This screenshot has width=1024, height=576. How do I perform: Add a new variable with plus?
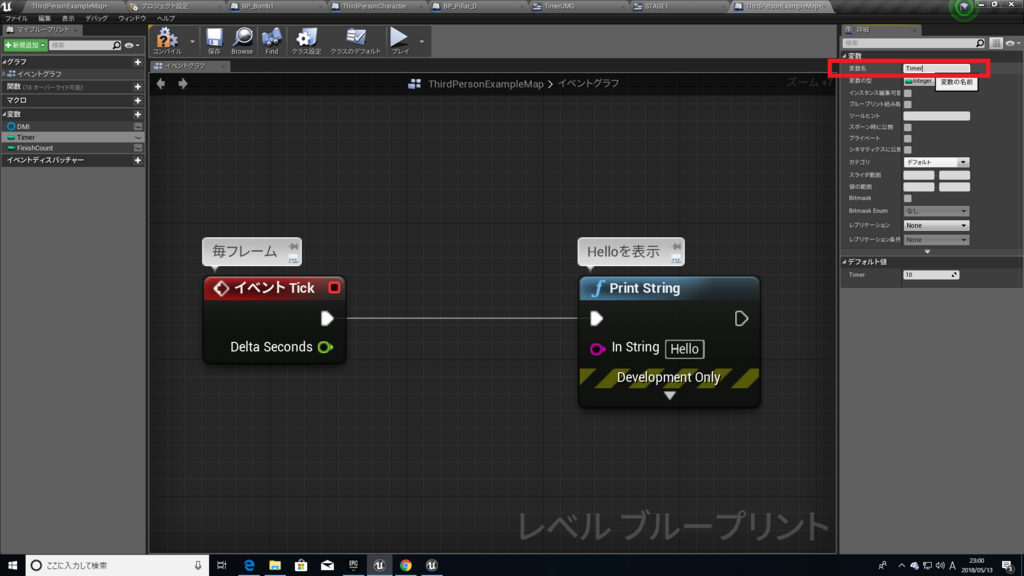(138, 114)
